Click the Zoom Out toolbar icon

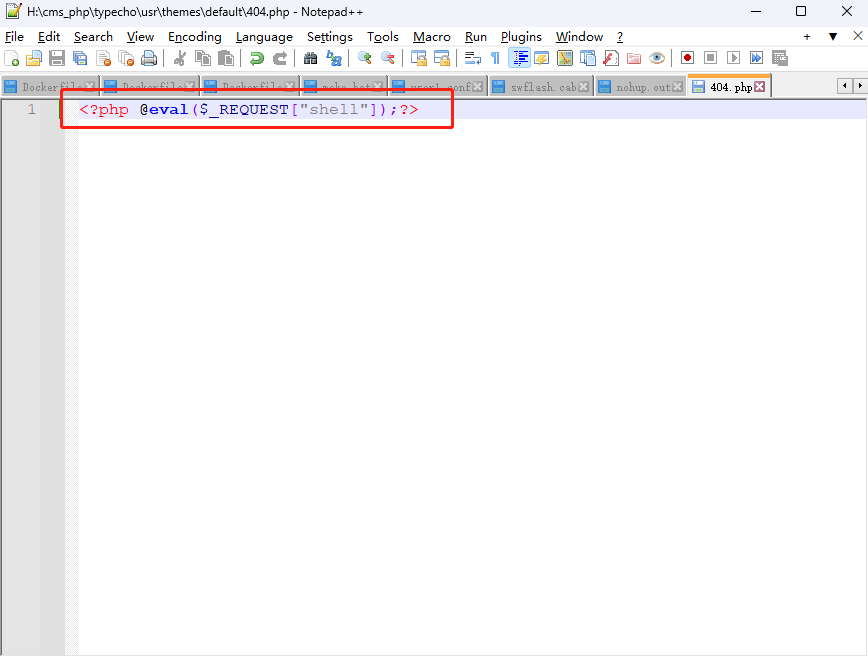click(388, 58)
